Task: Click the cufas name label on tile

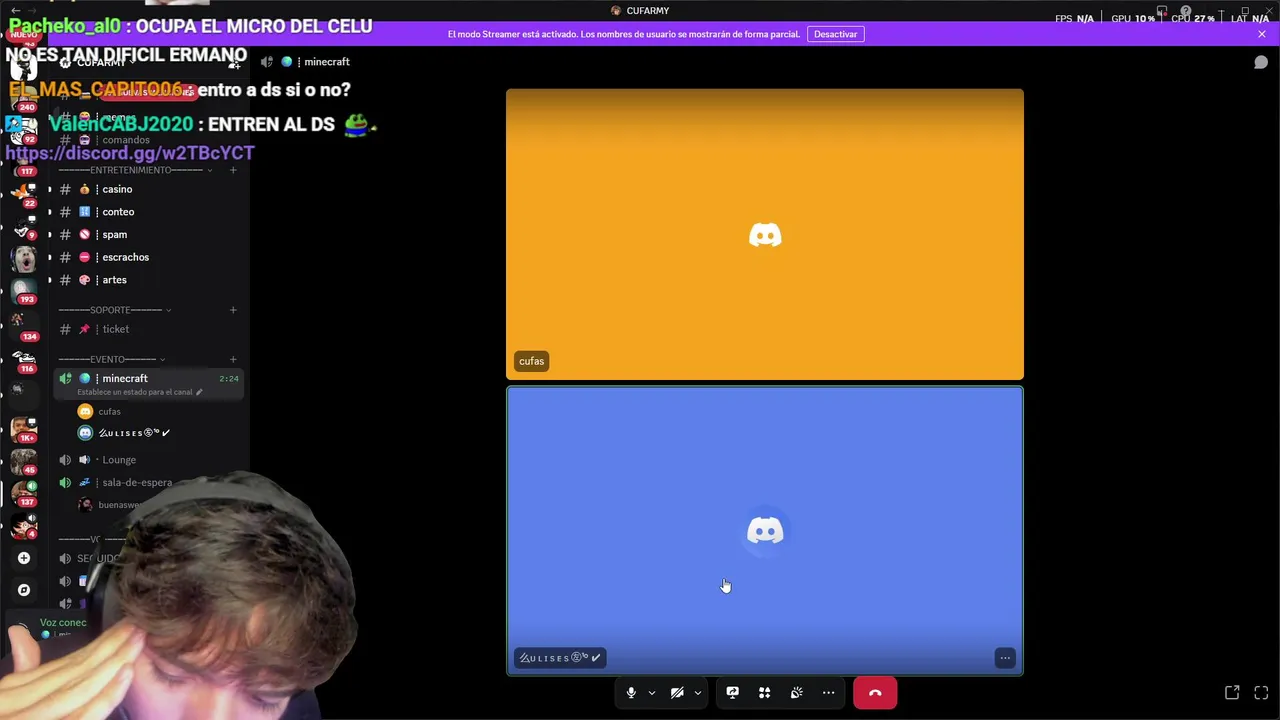Action: [531, 361]
